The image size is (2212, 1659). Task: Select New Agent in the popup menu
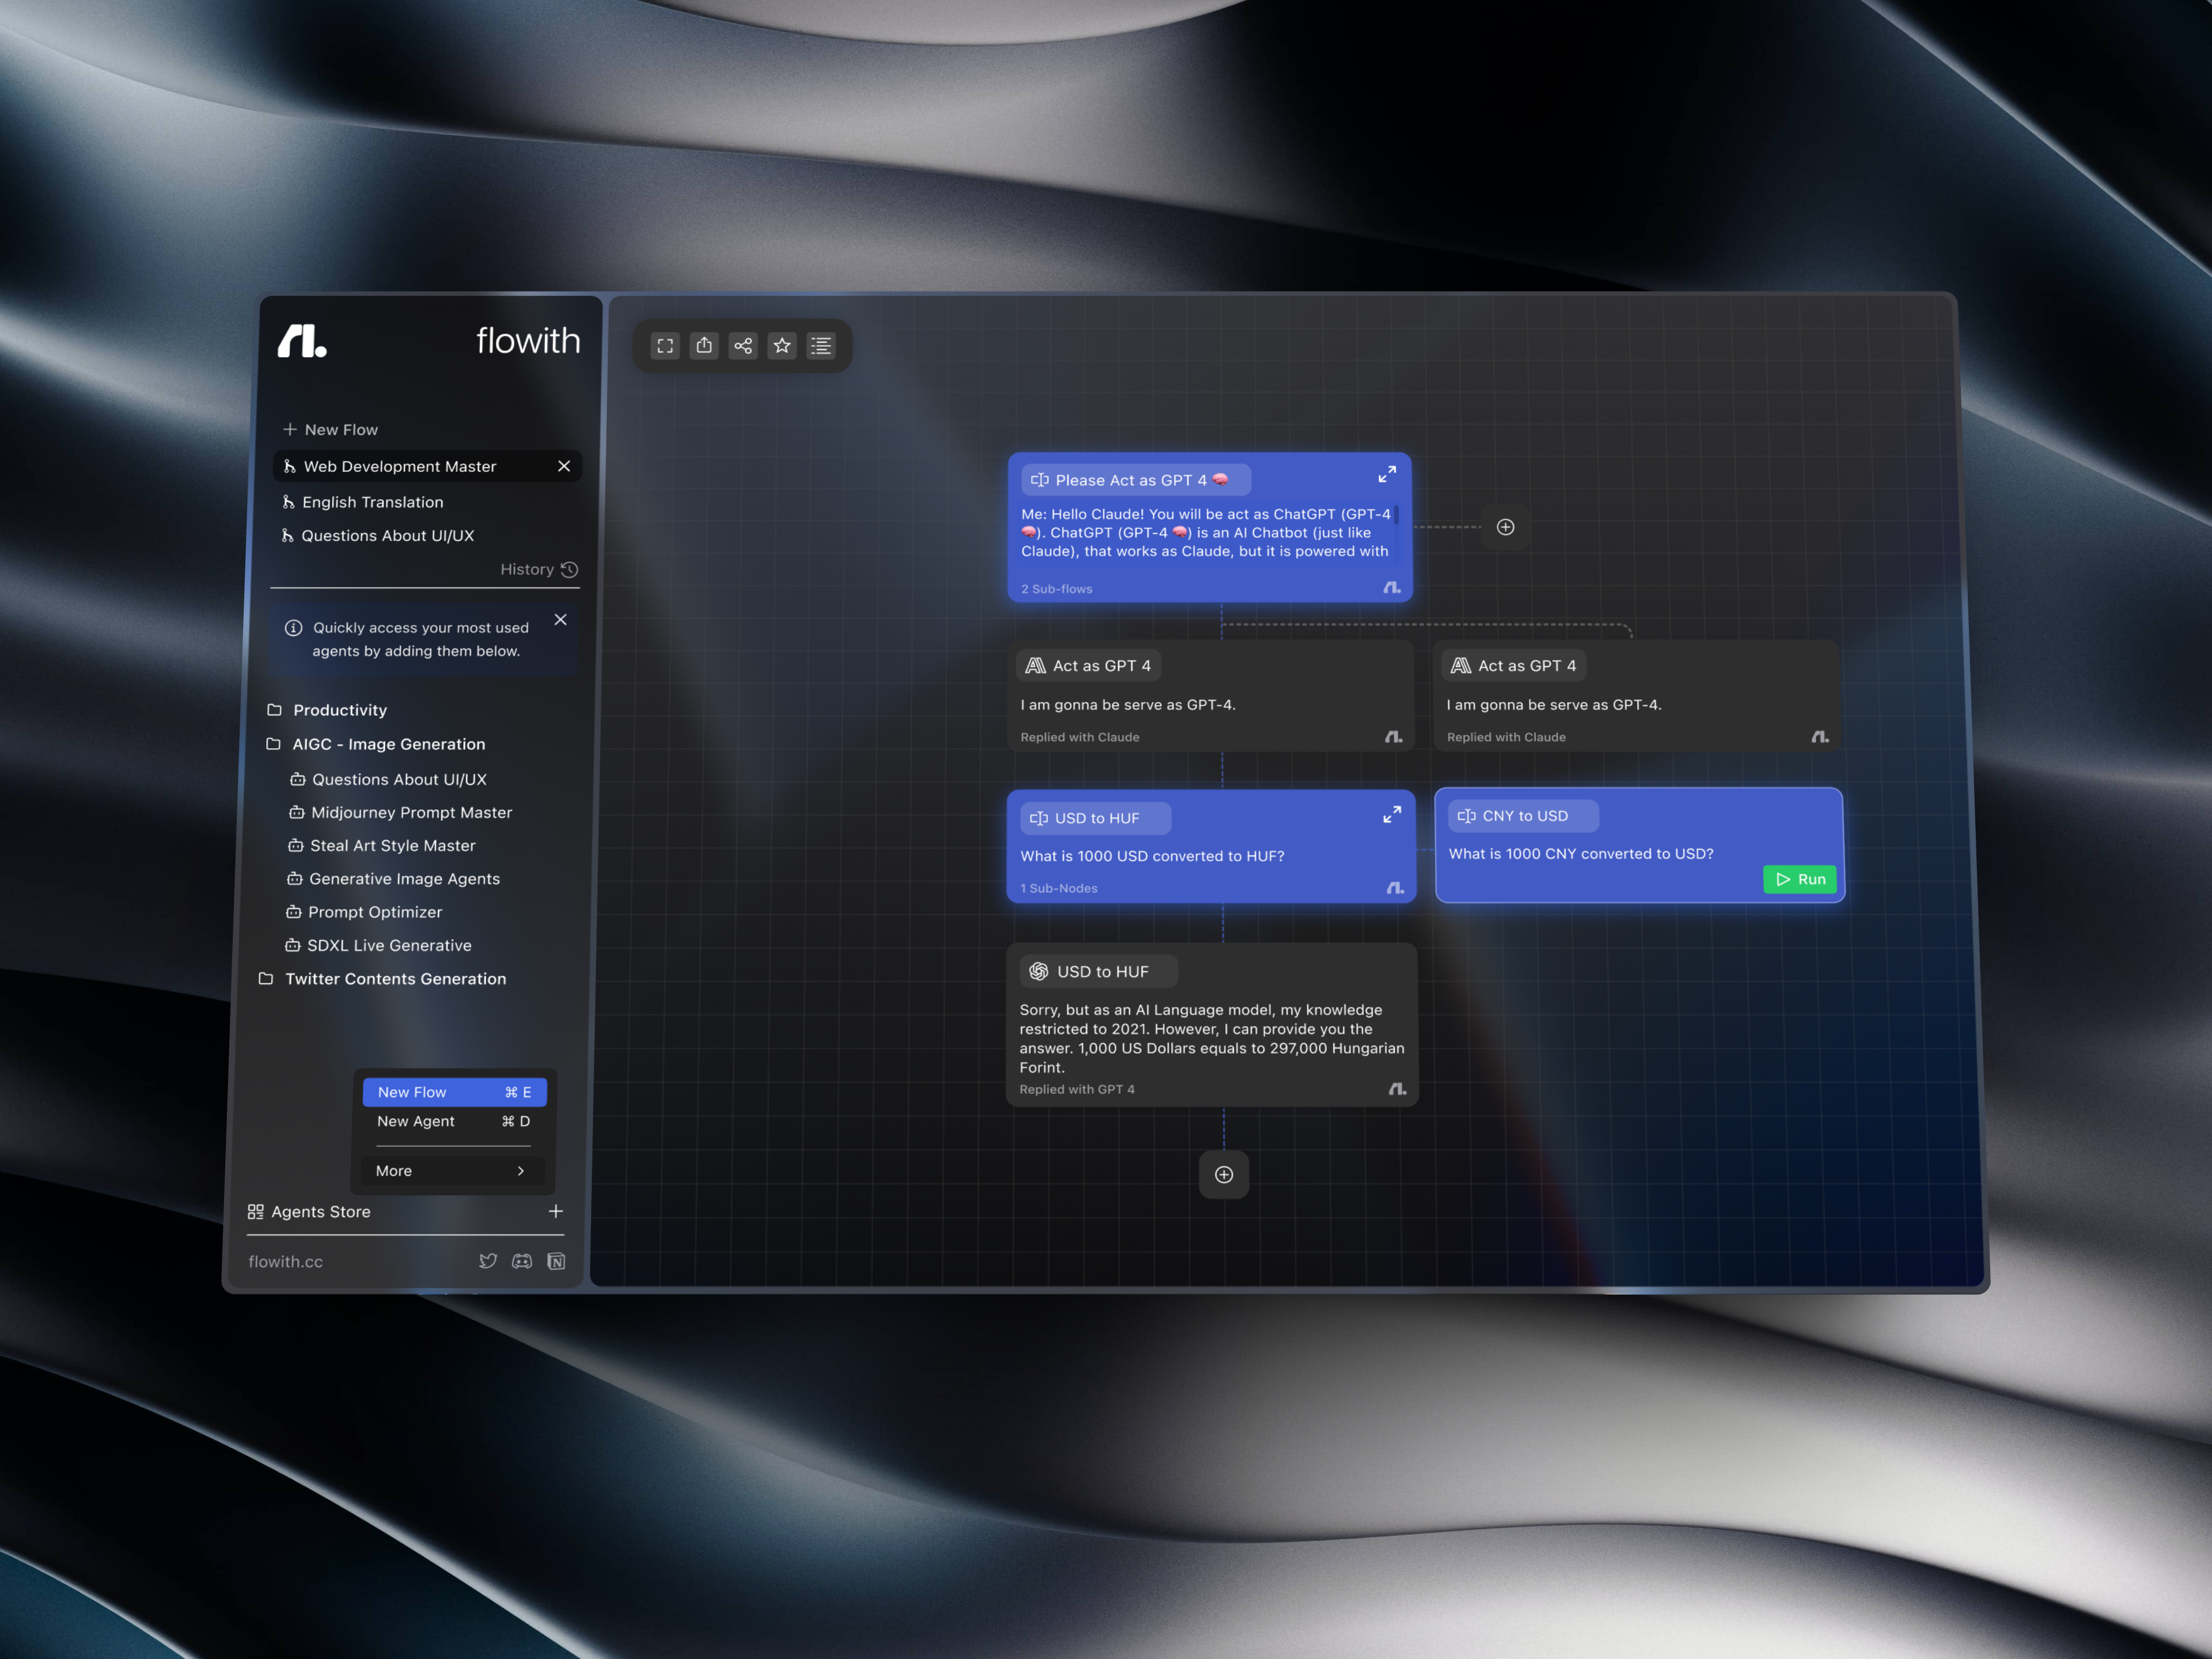coord(454,1121)
